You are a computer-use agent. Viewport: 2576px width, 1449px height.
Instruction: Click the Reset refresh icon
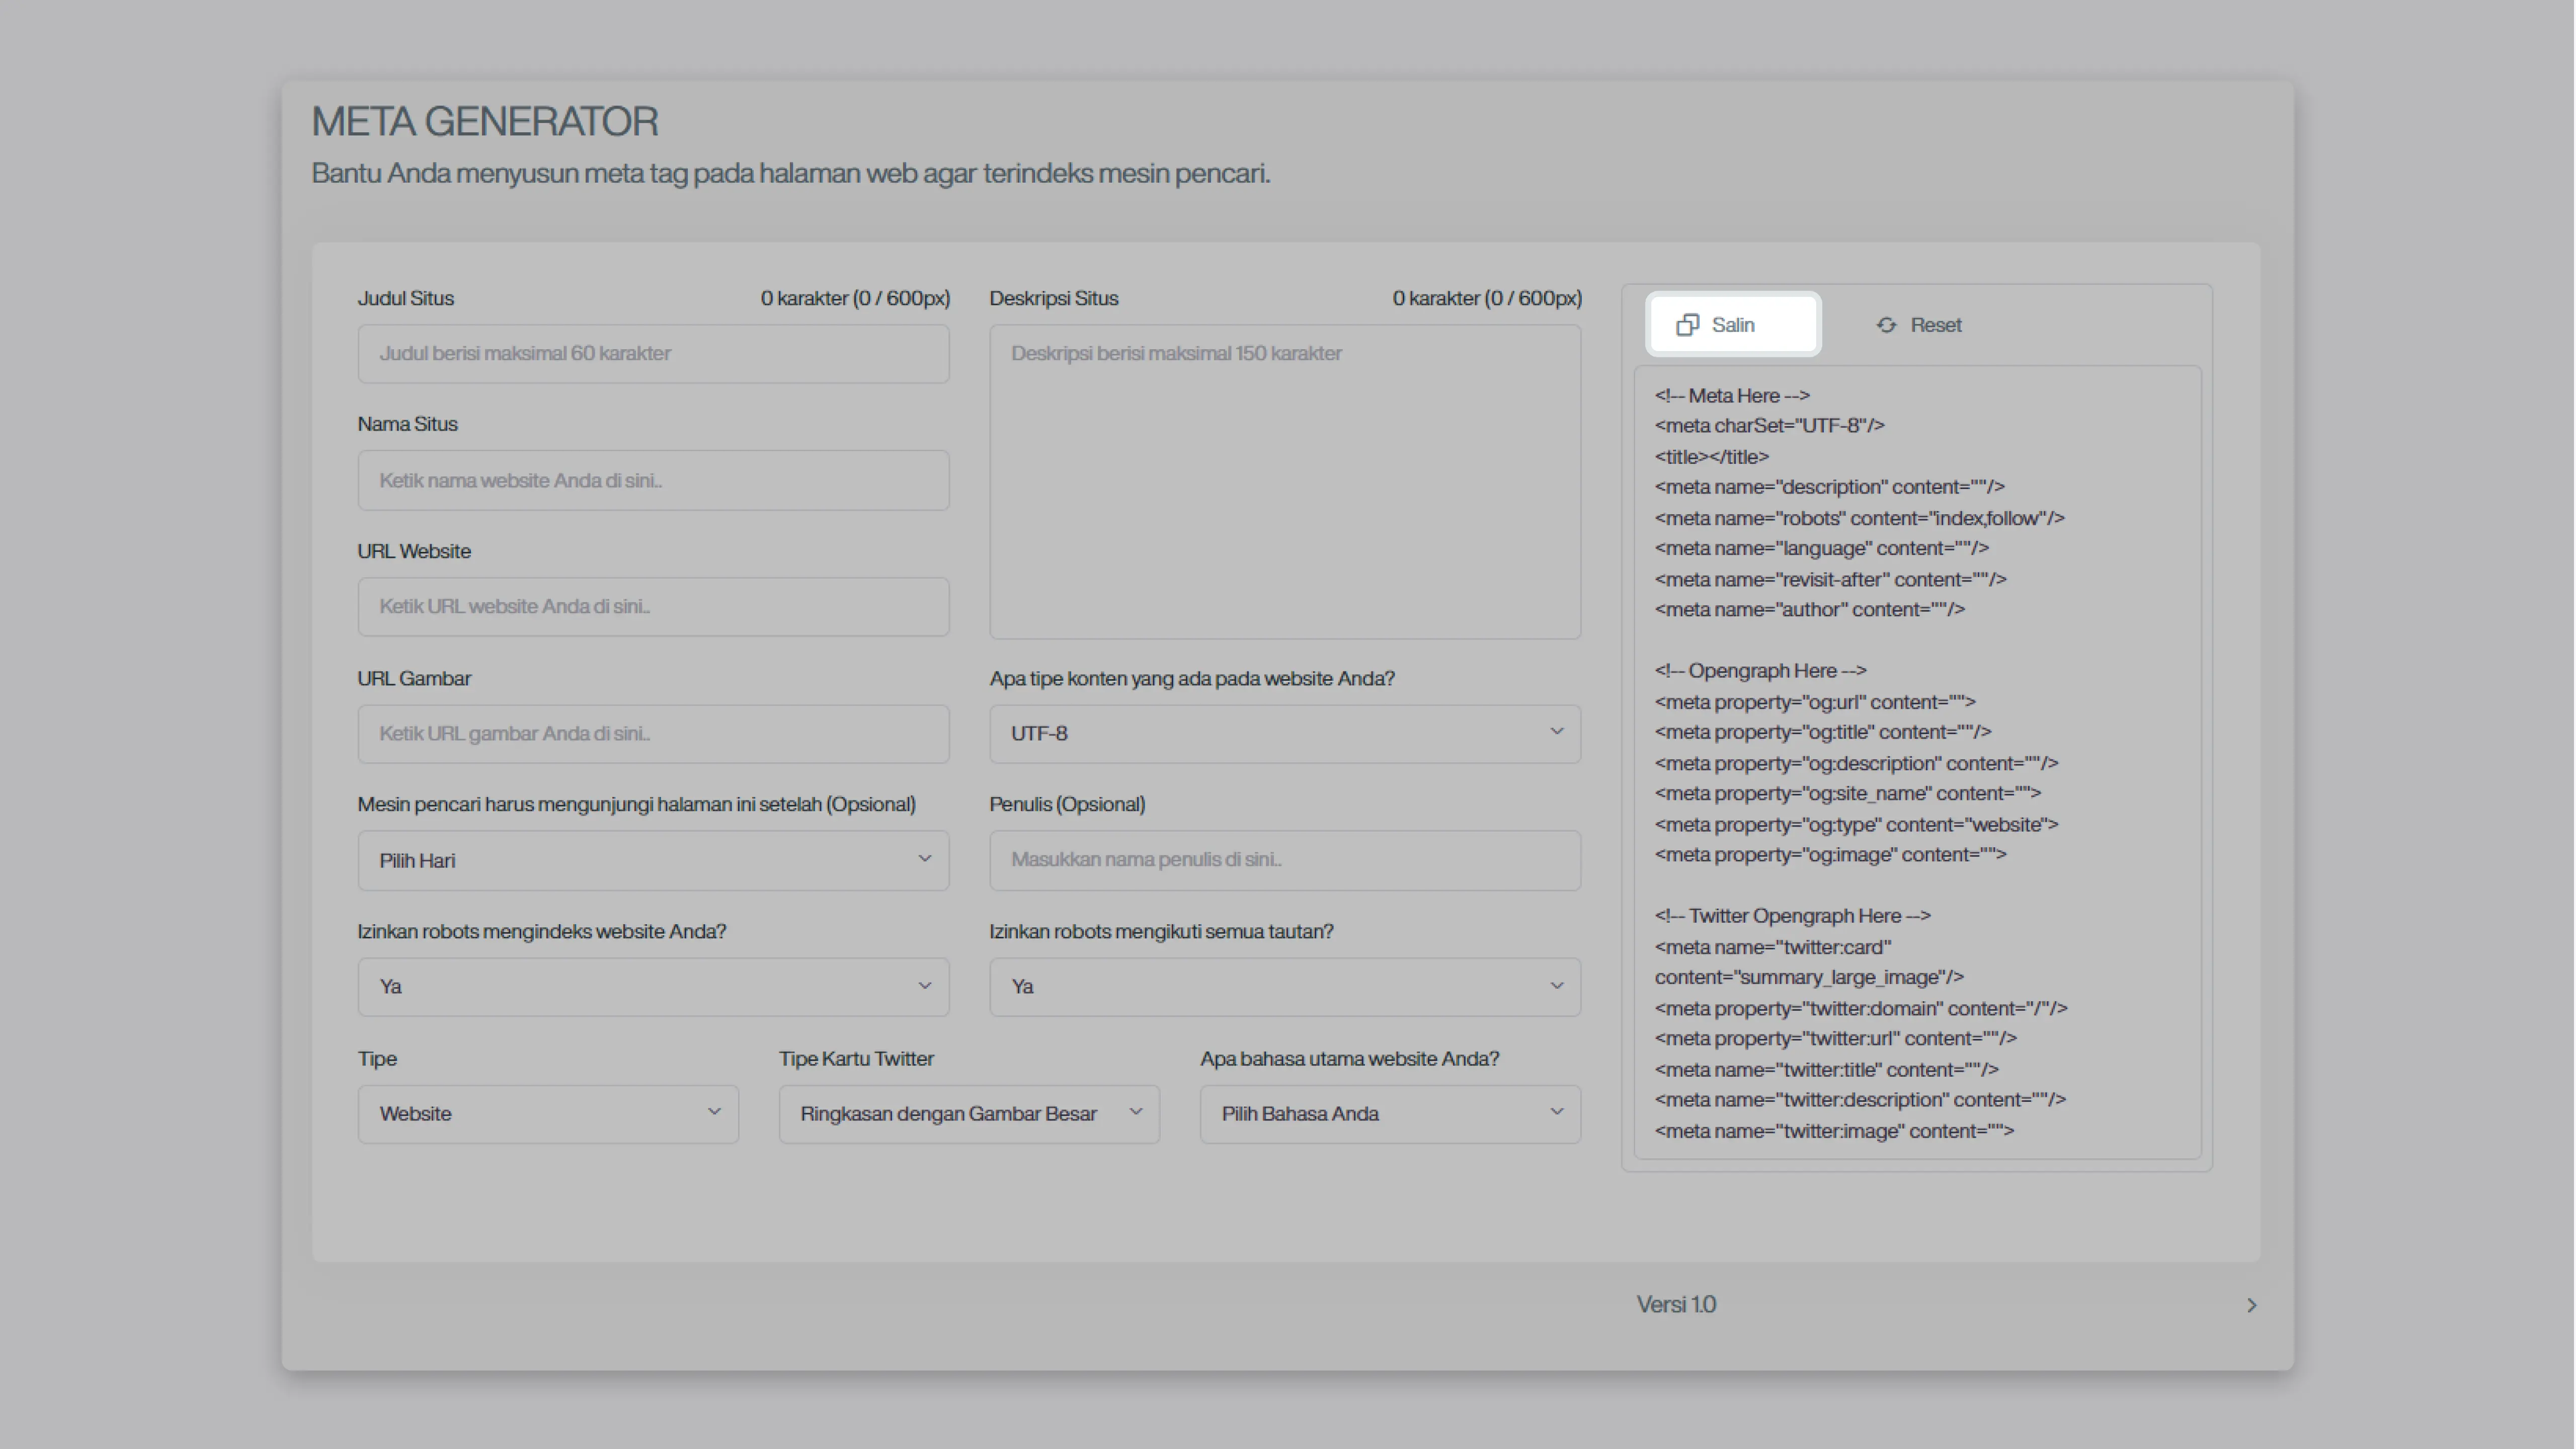(x=1886, y=325)
